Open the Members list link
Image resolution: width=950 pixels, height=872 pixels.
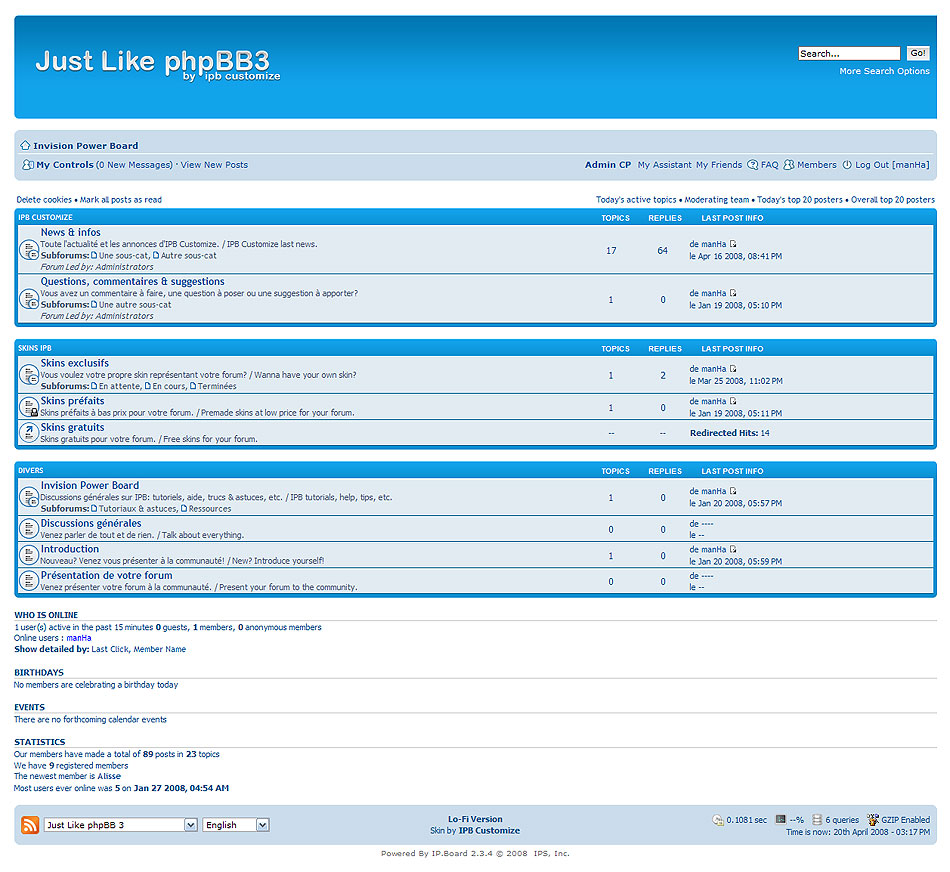tap(817, 165)
